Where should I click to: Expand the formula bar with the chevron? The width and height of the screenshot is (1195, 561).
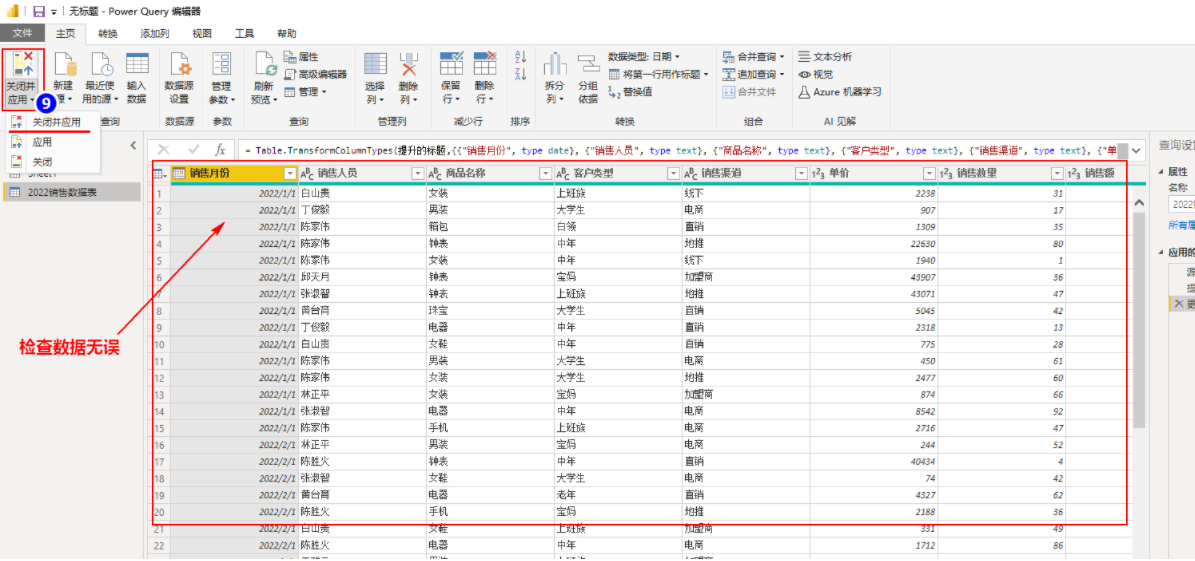coord(1138,150)
